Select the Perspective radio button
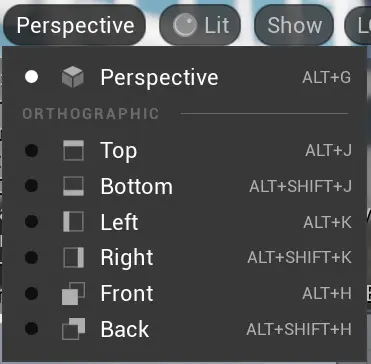The width and height of the screenshot is (371, 364). pos(31,77)
